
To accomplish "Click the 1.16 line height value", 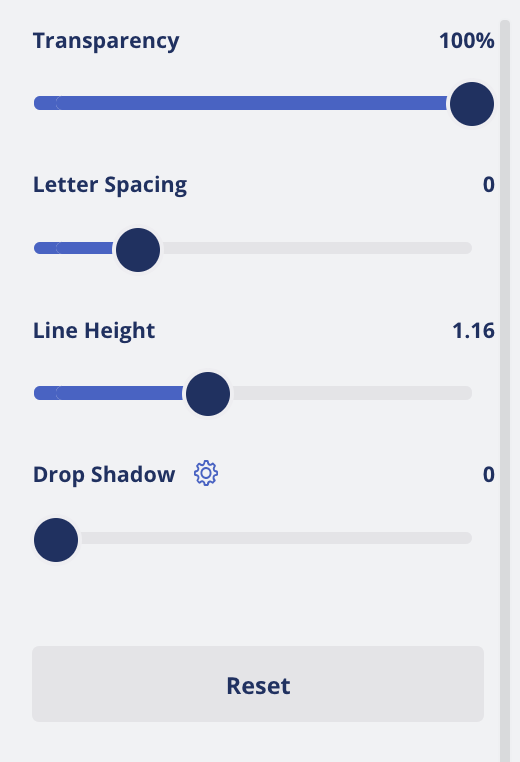I will [x=473, y=331].
